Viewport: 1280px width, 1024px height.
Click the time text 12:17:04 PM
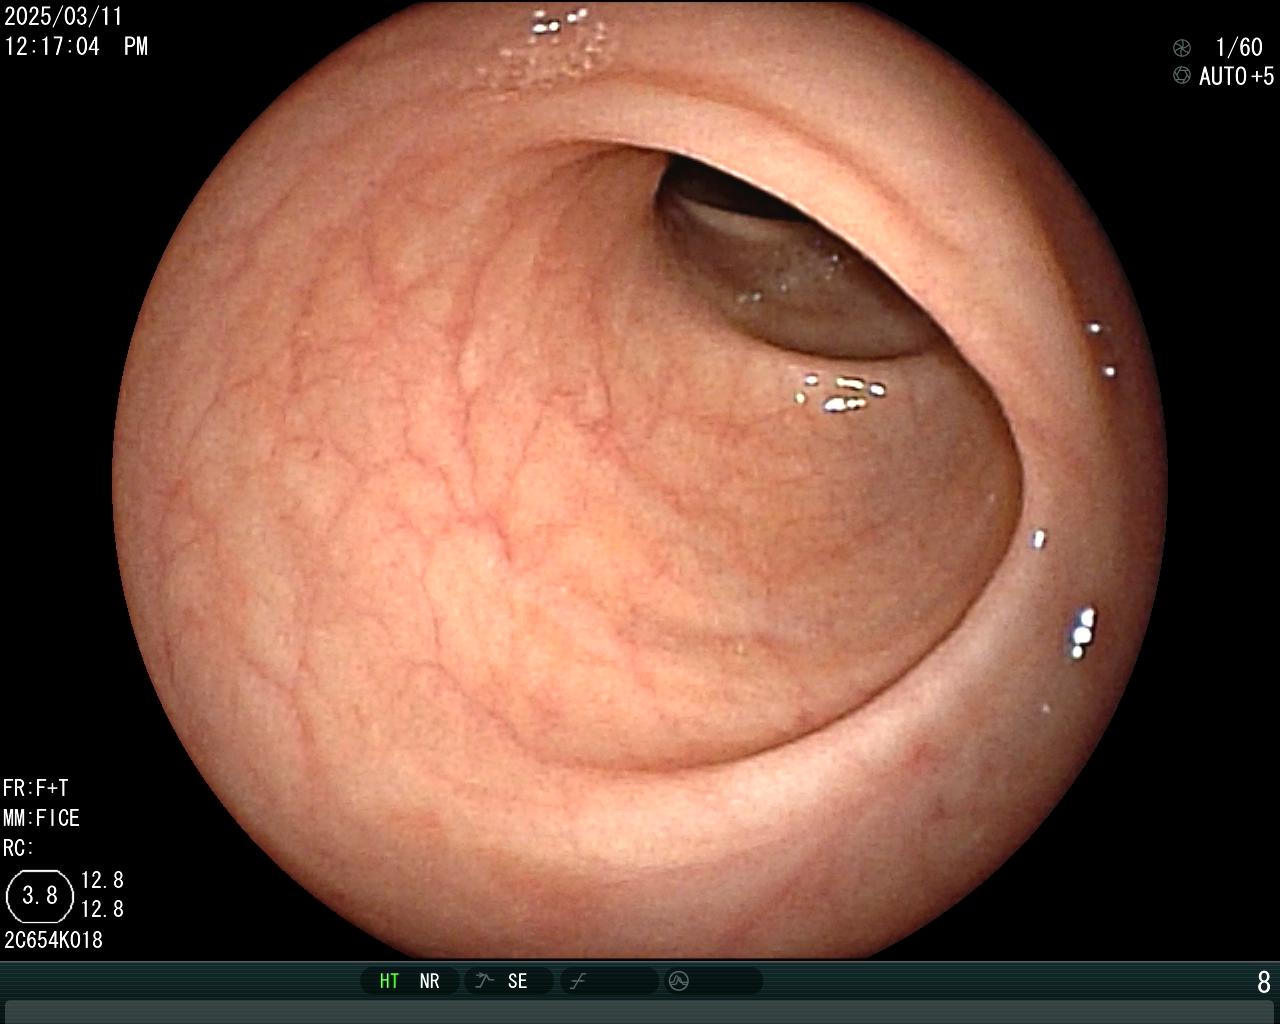point(76,46)
